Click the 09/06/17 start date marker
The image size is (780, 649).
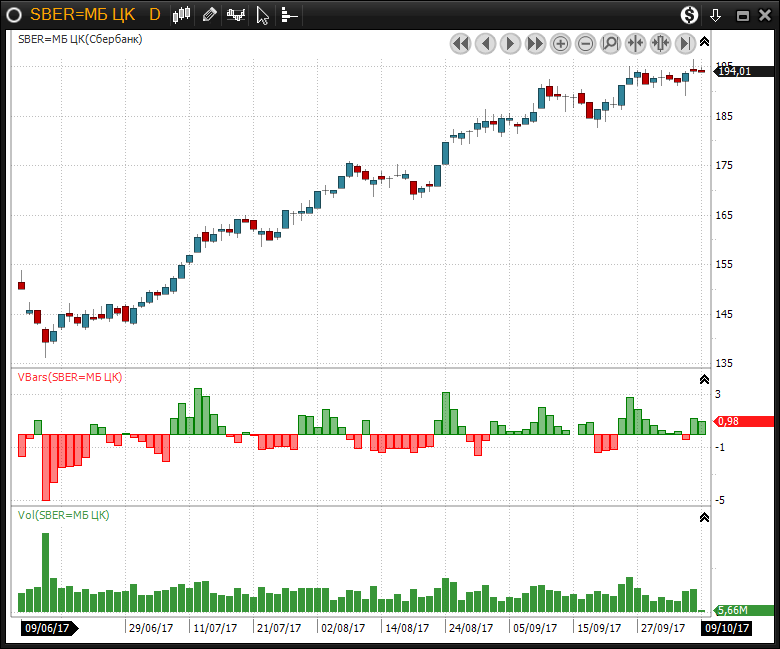(x=47, y=628)
